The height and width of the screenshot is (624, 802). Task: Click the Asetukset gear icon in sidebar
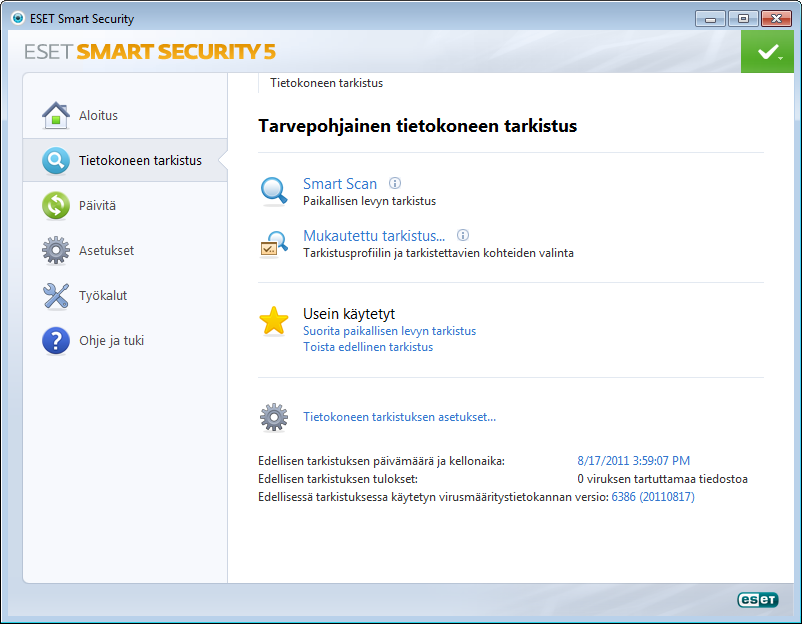point(56,250)
